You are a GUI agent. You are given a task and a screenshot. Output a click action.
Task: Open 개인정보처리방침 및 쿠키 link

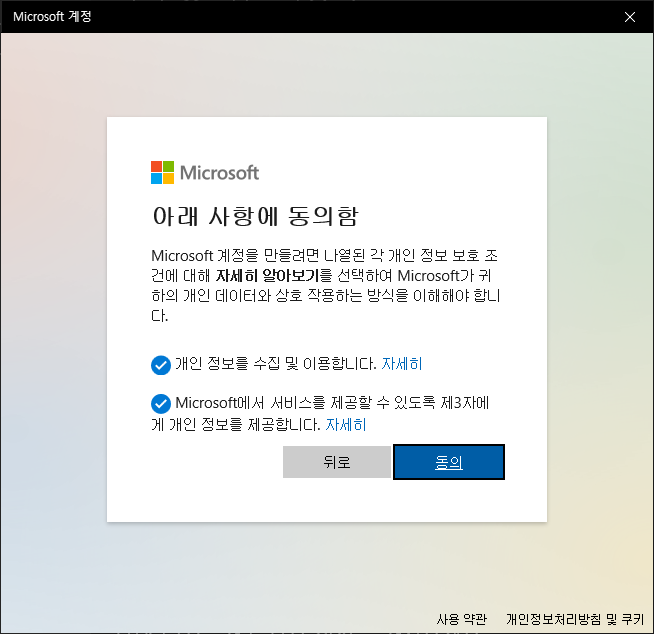tap(575, 619)
